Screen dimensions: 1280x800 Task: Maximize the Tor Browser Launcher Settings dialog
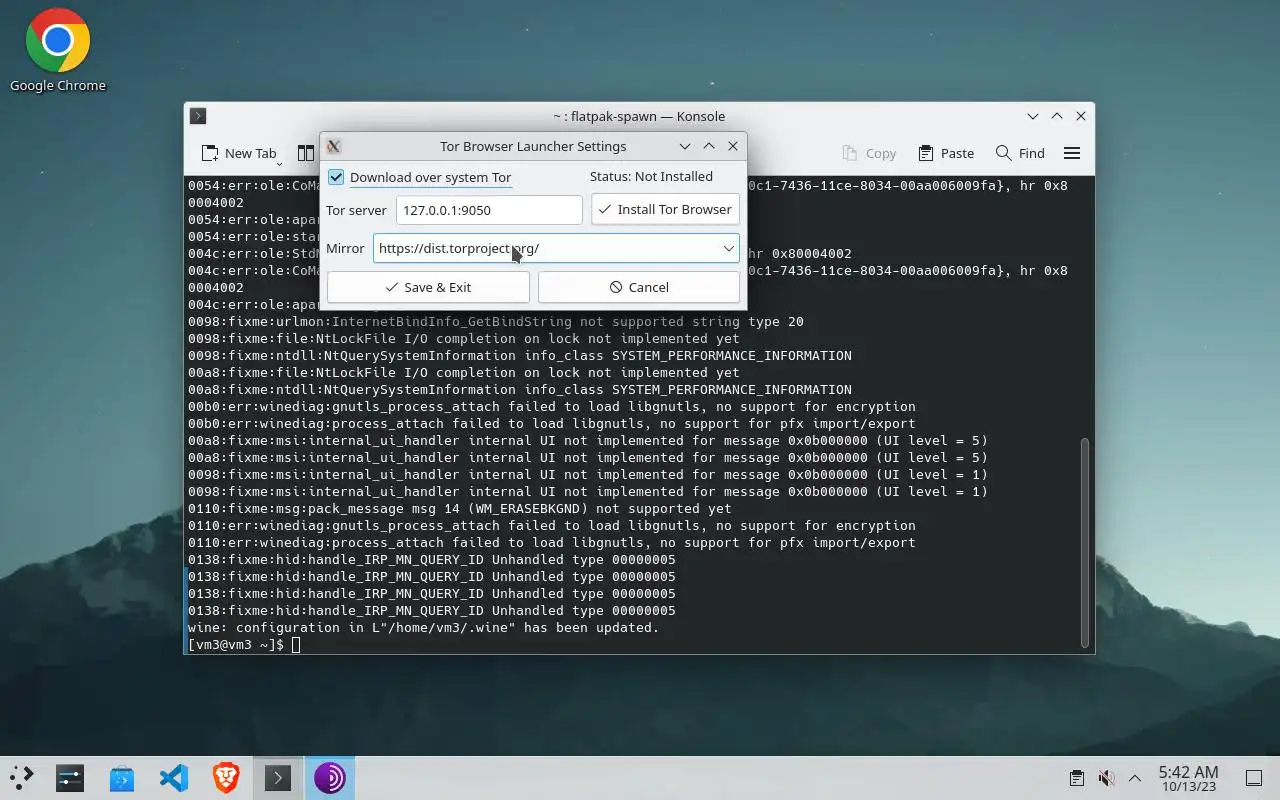coord(709,146)
